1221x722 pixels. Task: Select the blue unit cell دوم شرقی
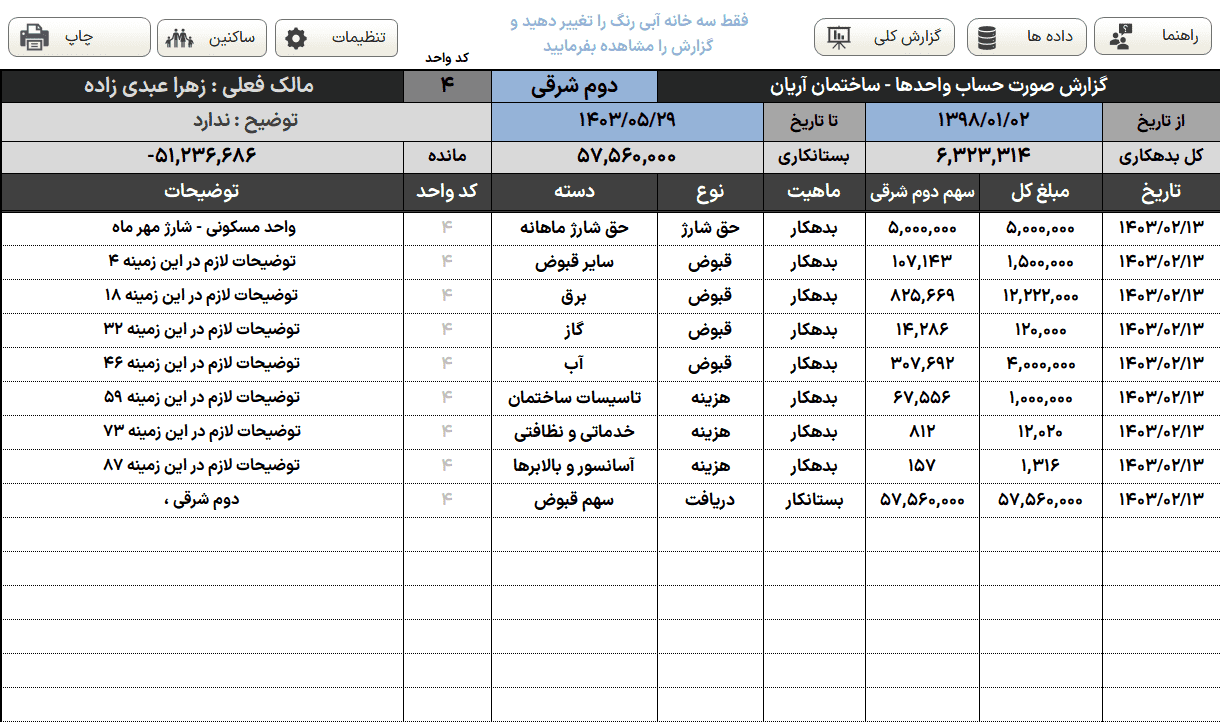click(574, 86)
